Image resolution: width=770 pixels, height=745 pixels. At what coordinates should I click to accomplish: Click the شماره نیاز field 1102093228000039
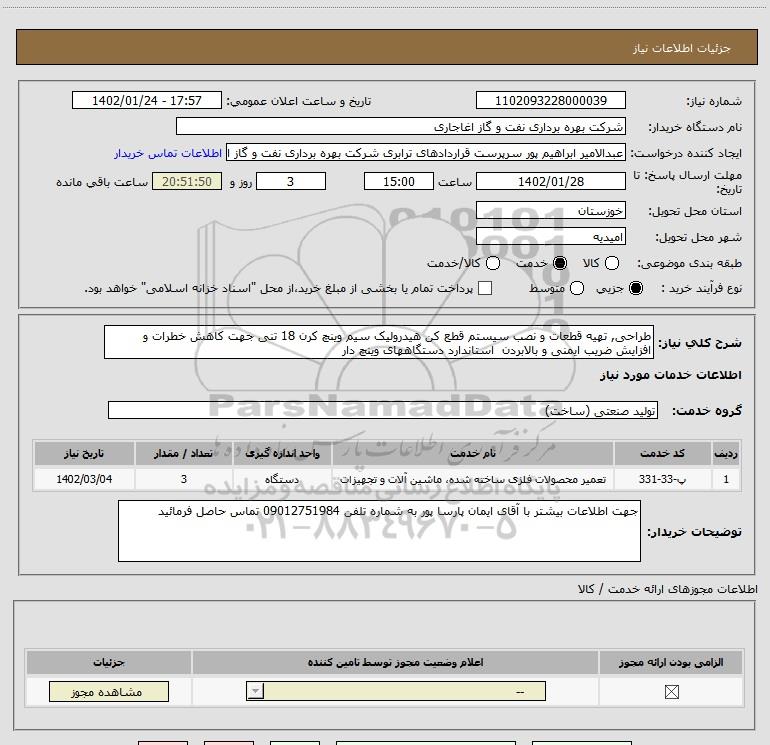point(550,100)
